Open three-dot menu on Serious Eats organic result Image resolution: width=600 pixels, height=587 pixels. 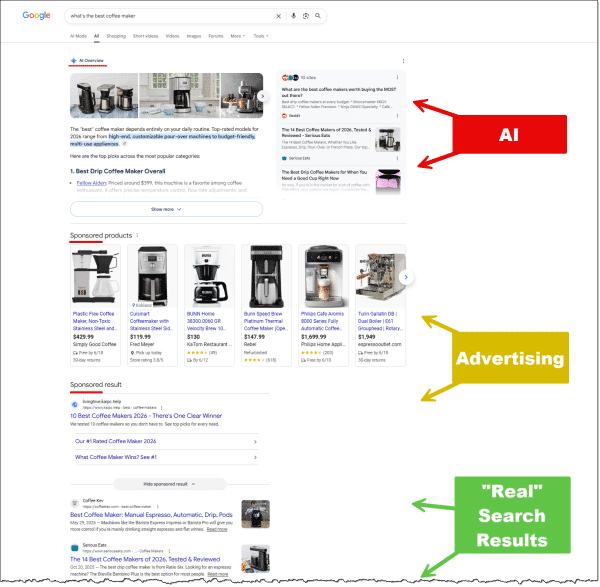click(169, 551)
